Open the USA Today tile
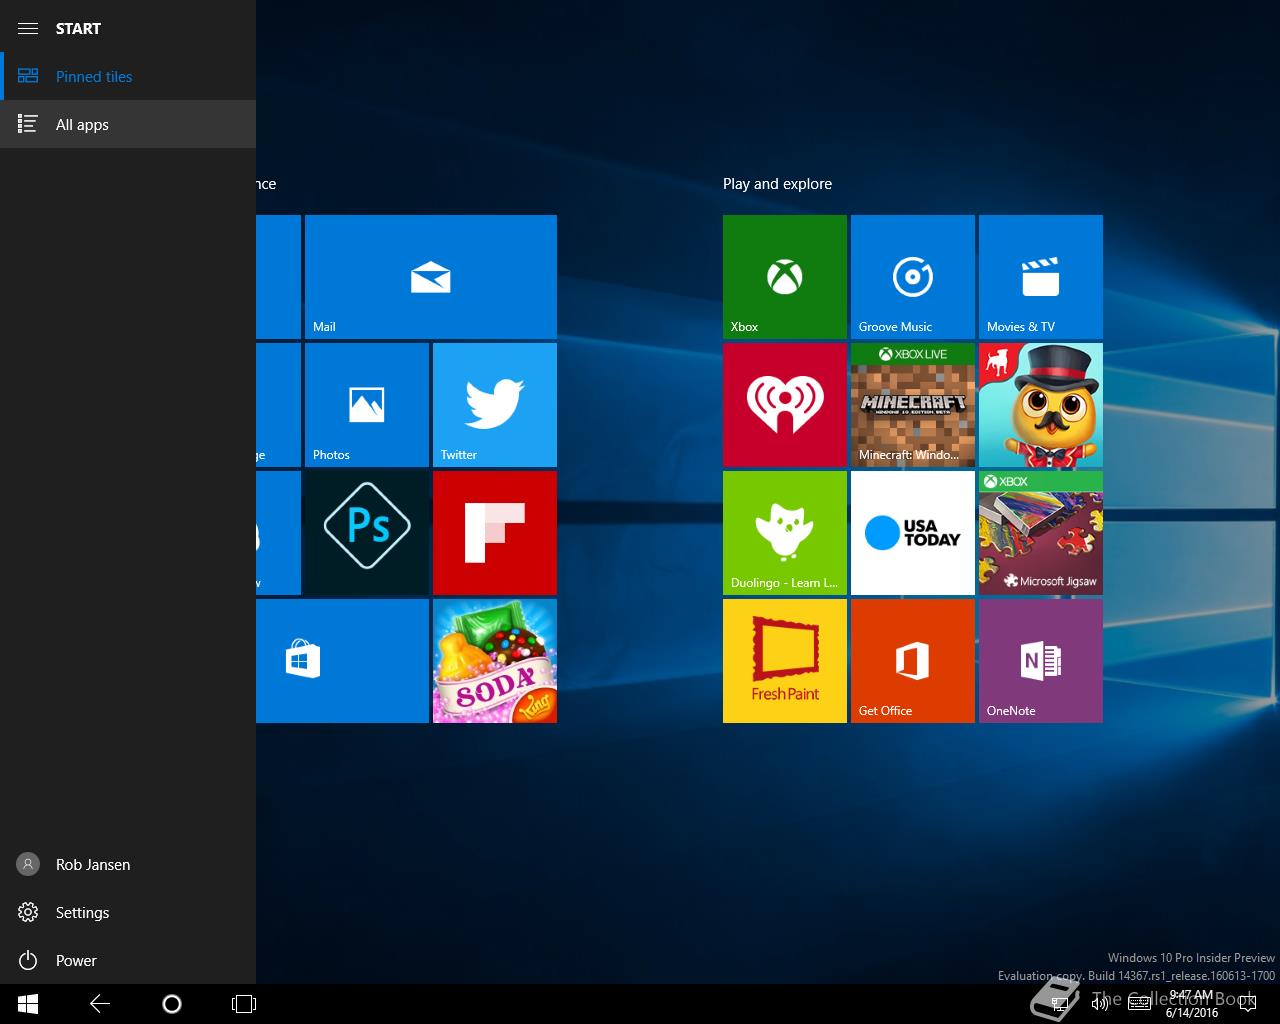 click(913, 533)
